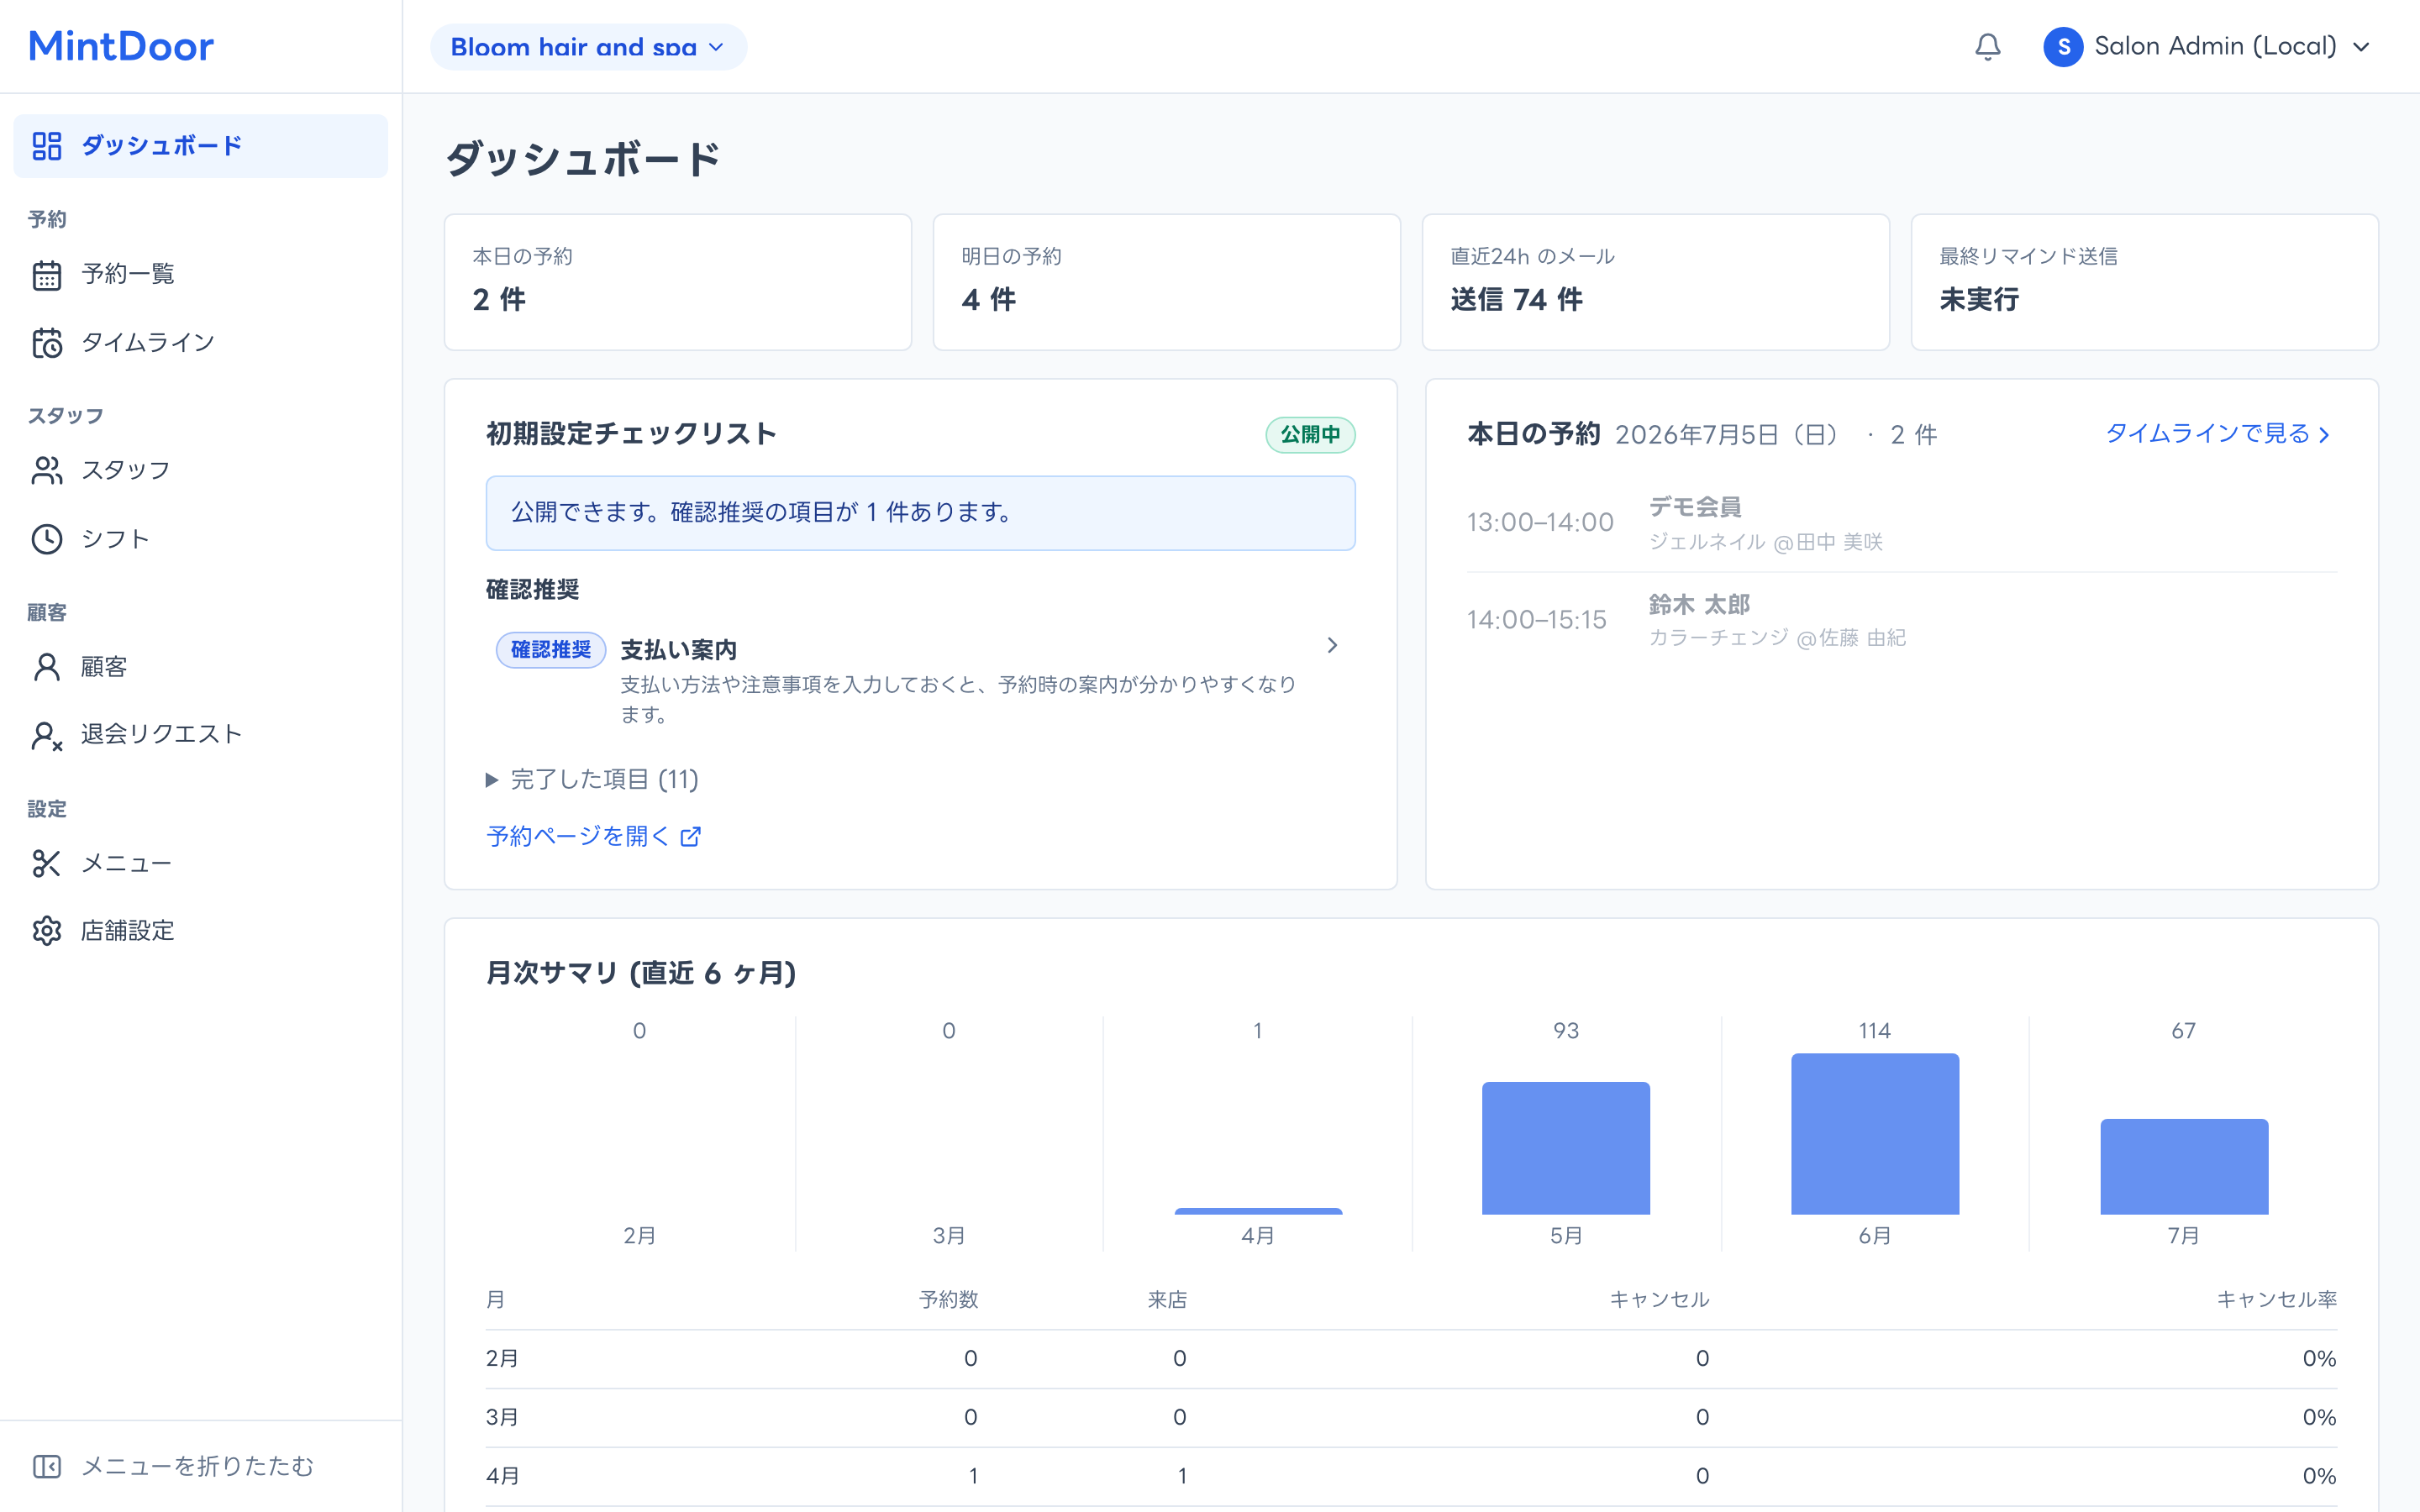Open 店舗設定 from sidebar
The image size is (2420, 1512).
point(200,931)
